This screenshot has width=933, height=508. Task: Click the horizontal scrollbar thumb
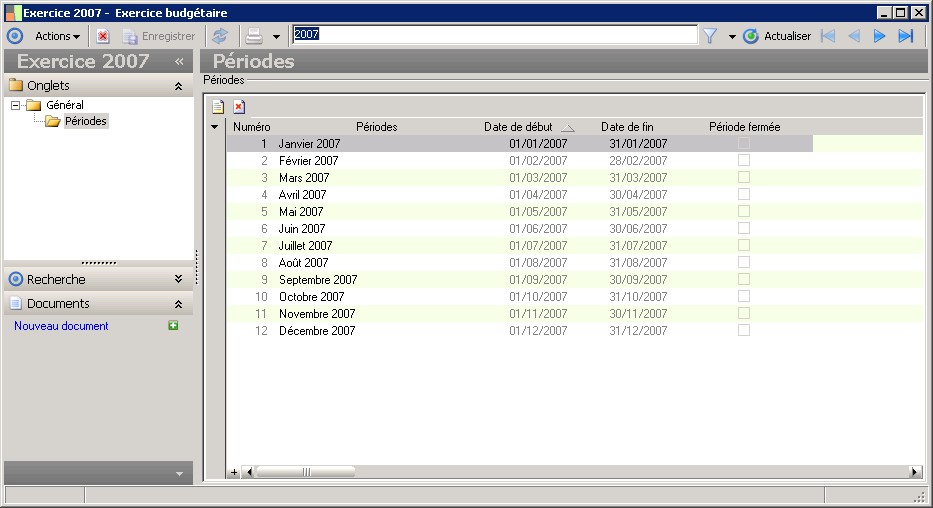pos(306,472)
